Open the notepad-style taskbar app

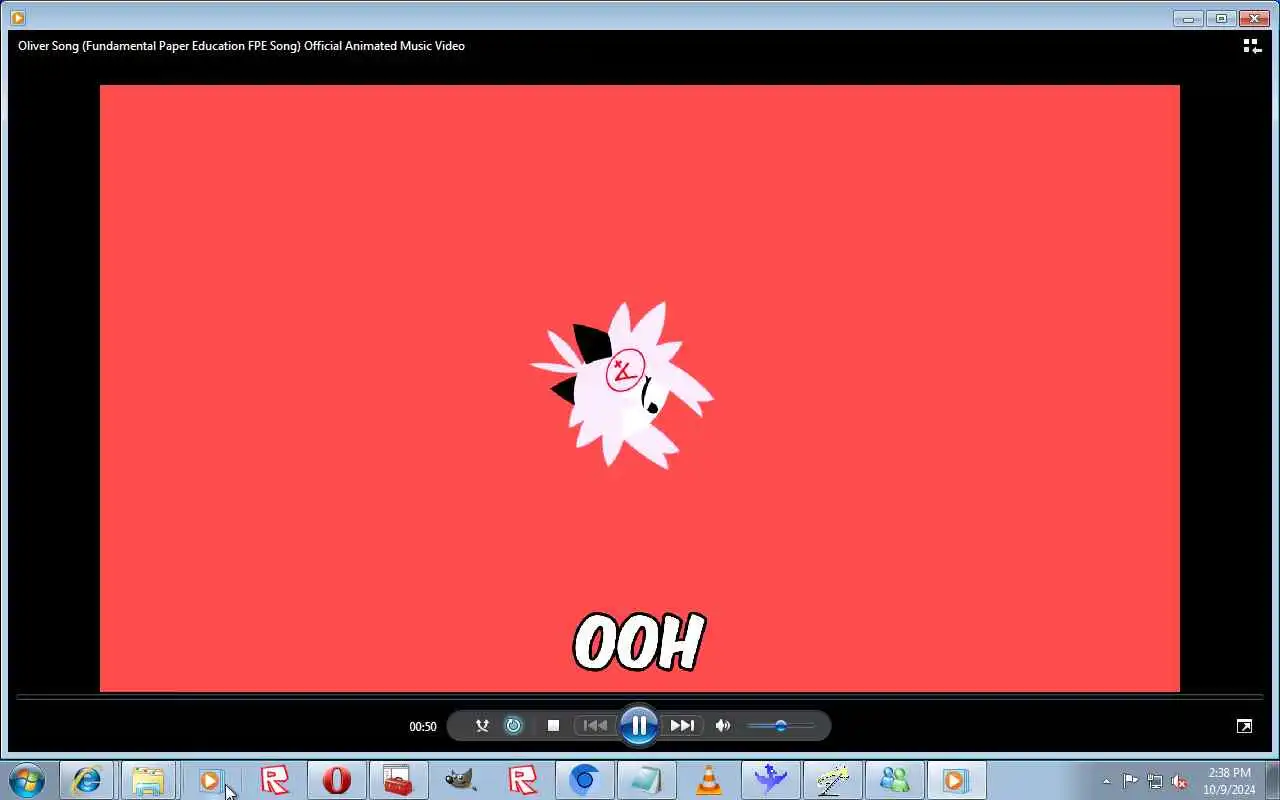(646, 780)
